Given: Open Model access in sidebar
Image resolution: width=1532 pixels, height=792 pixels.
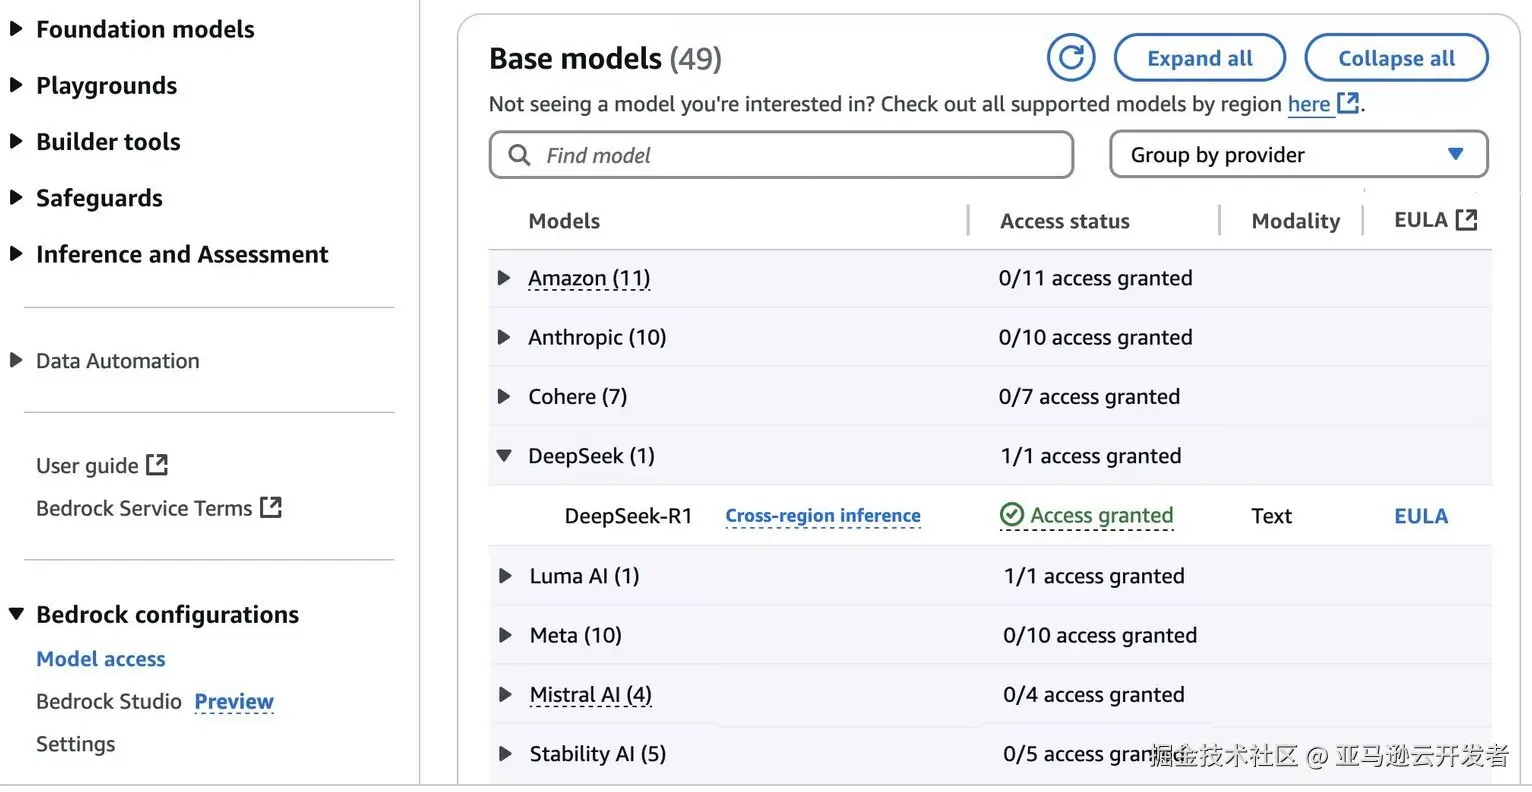Looking at the screenshot, I should (x=101, y=659).
